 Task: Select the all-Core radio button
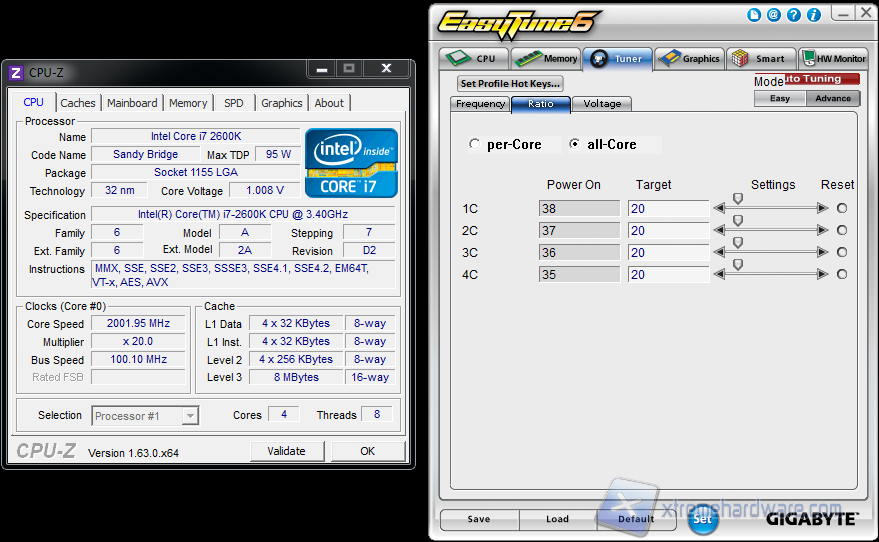[x=574, y=144]
